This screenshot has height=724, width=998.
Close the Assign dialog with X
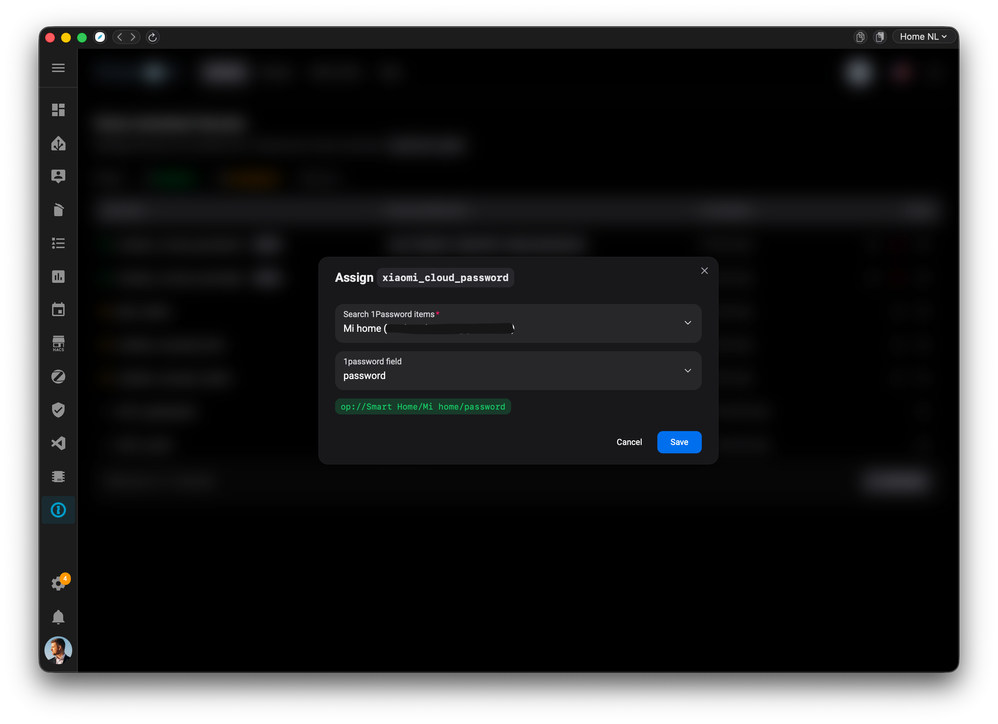point(704,271)
